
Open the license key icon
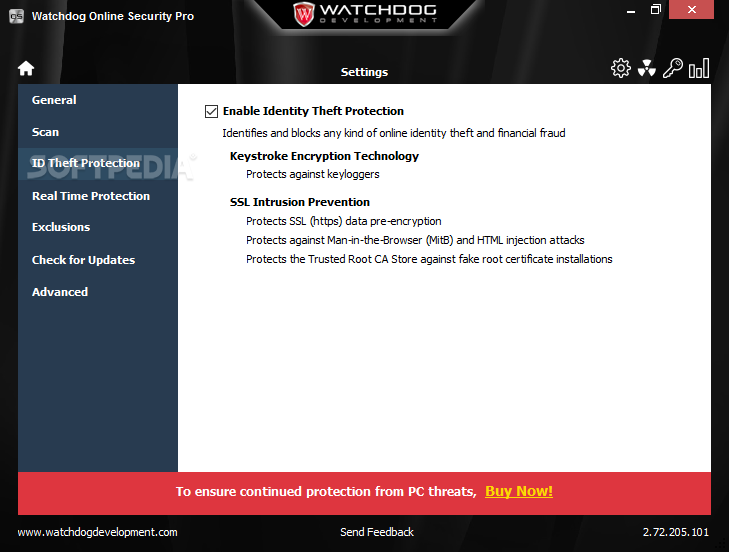[672, 68]
